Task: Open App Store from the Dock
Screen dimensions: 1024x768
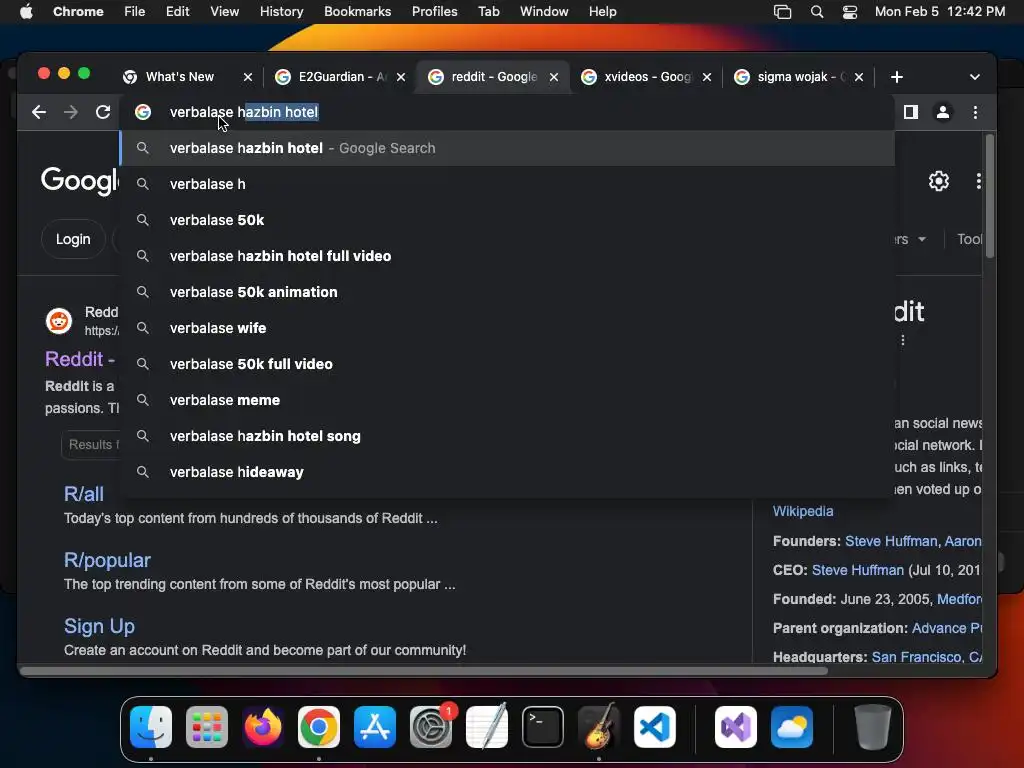Action: click(375, 727)
